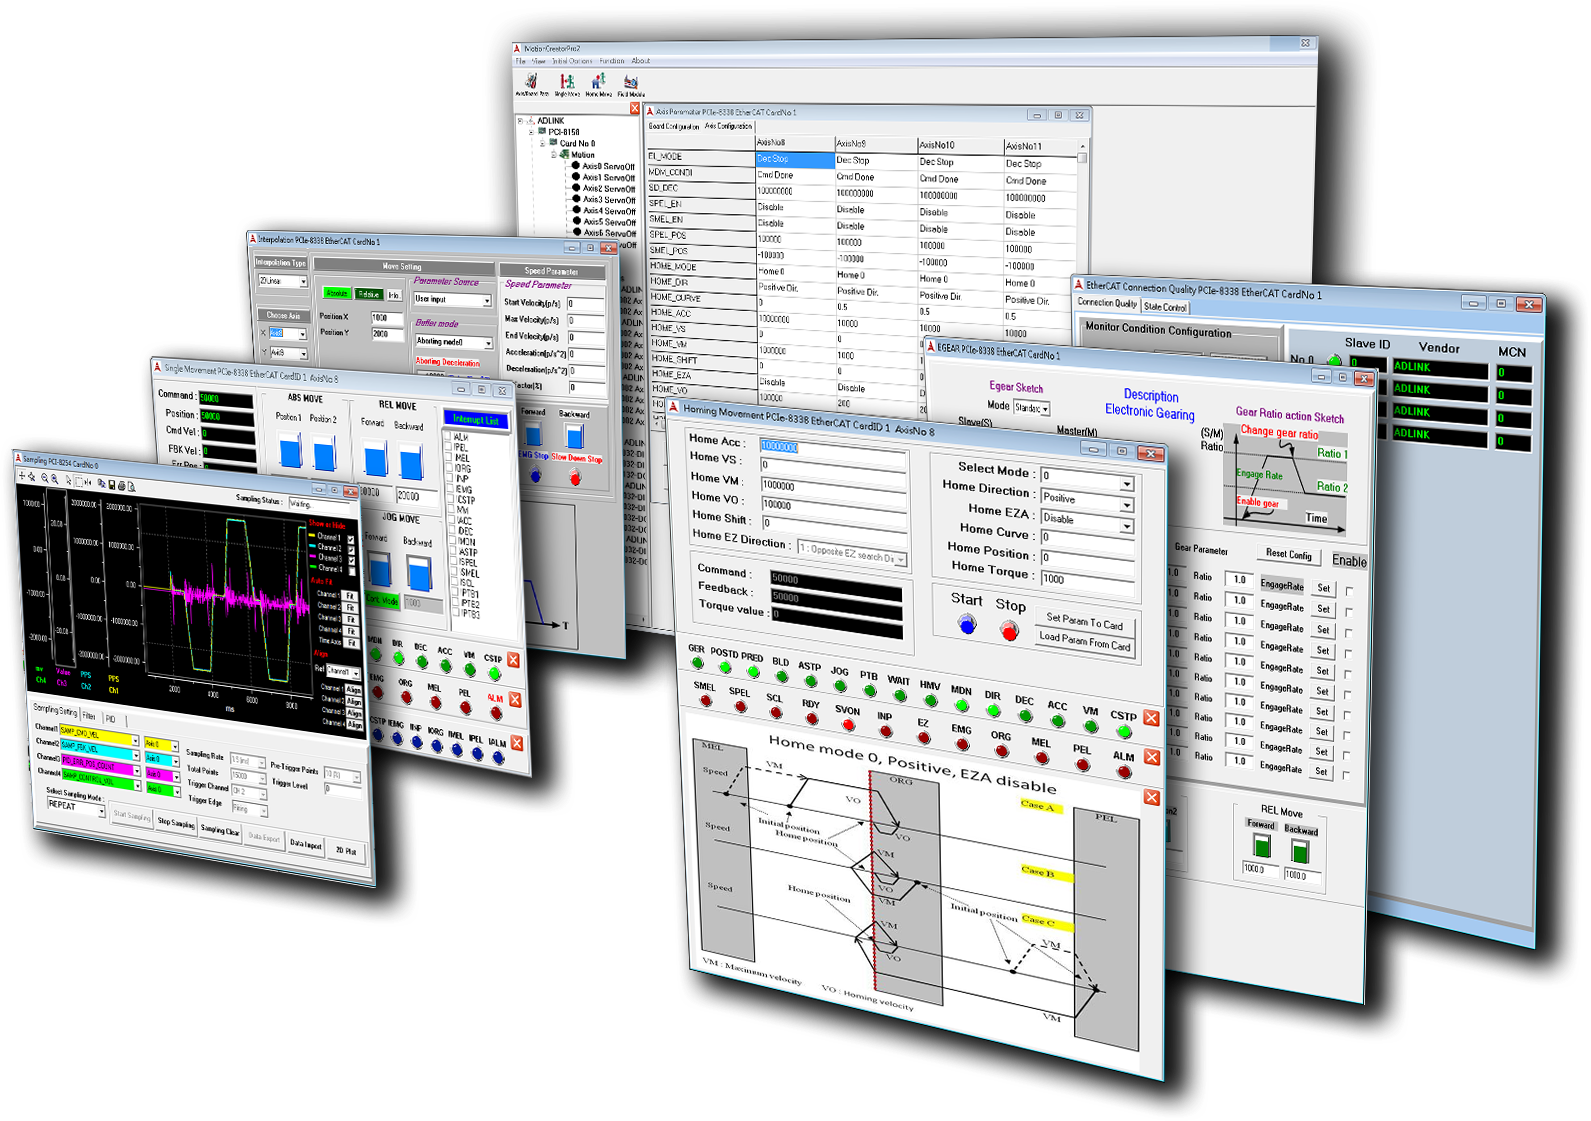Viewport: 1591px width, 1121px height.
Task: Click Sampling Clear button
Action: (x=220, y=830)
